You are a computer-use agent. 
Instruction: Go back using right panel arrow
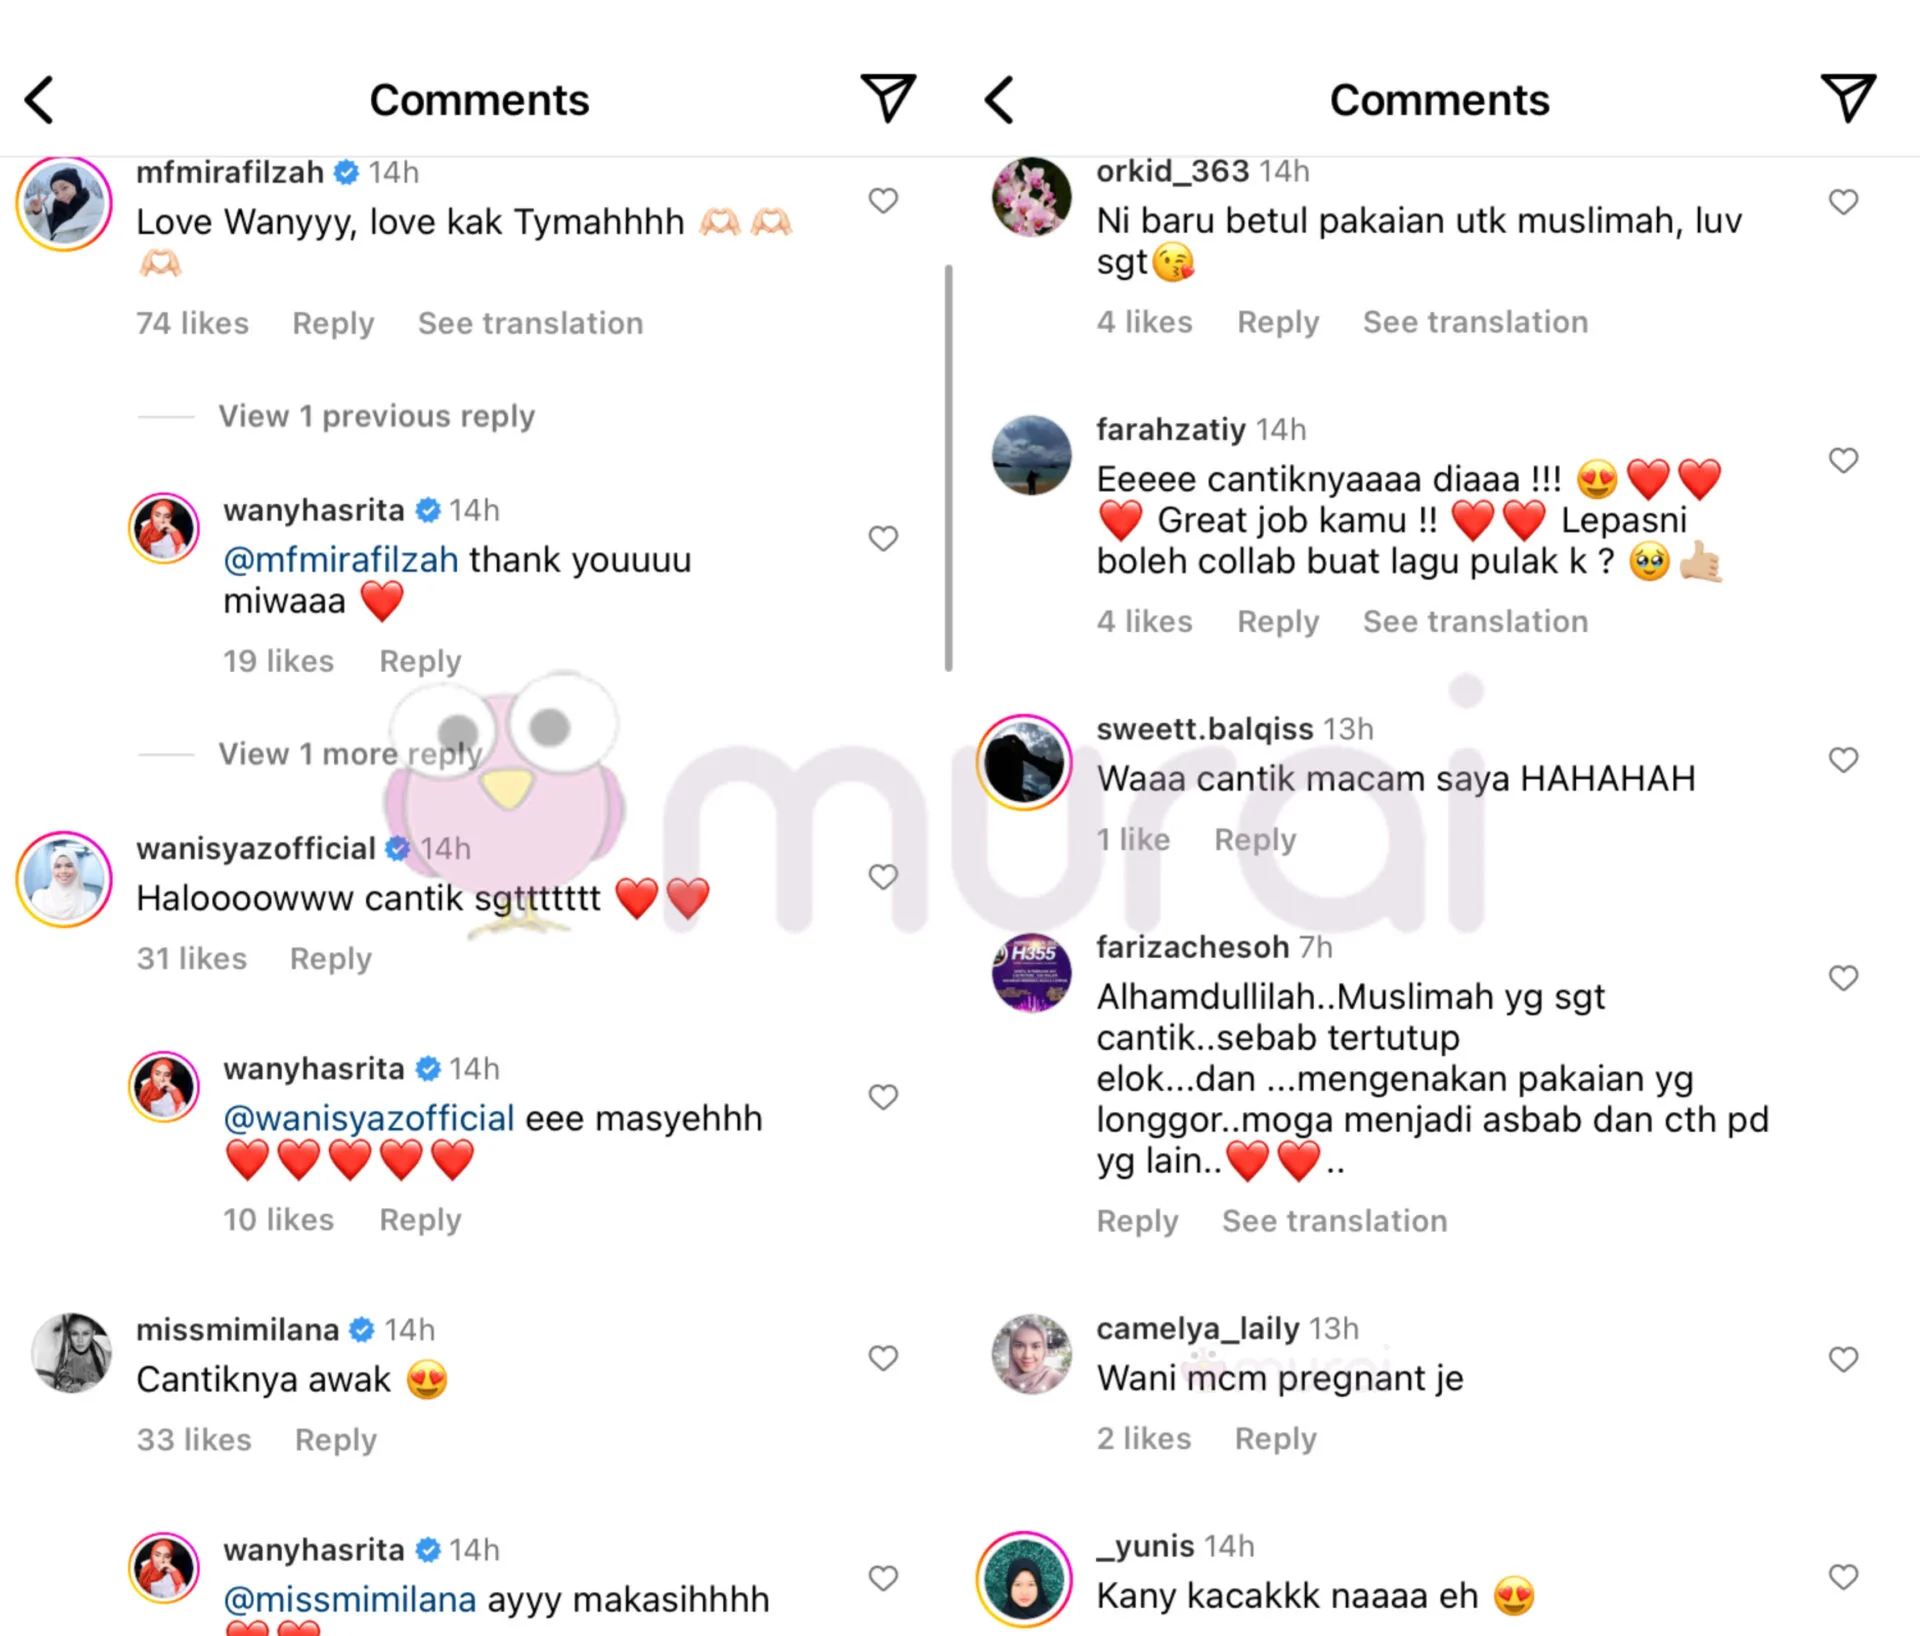(999, 100)
